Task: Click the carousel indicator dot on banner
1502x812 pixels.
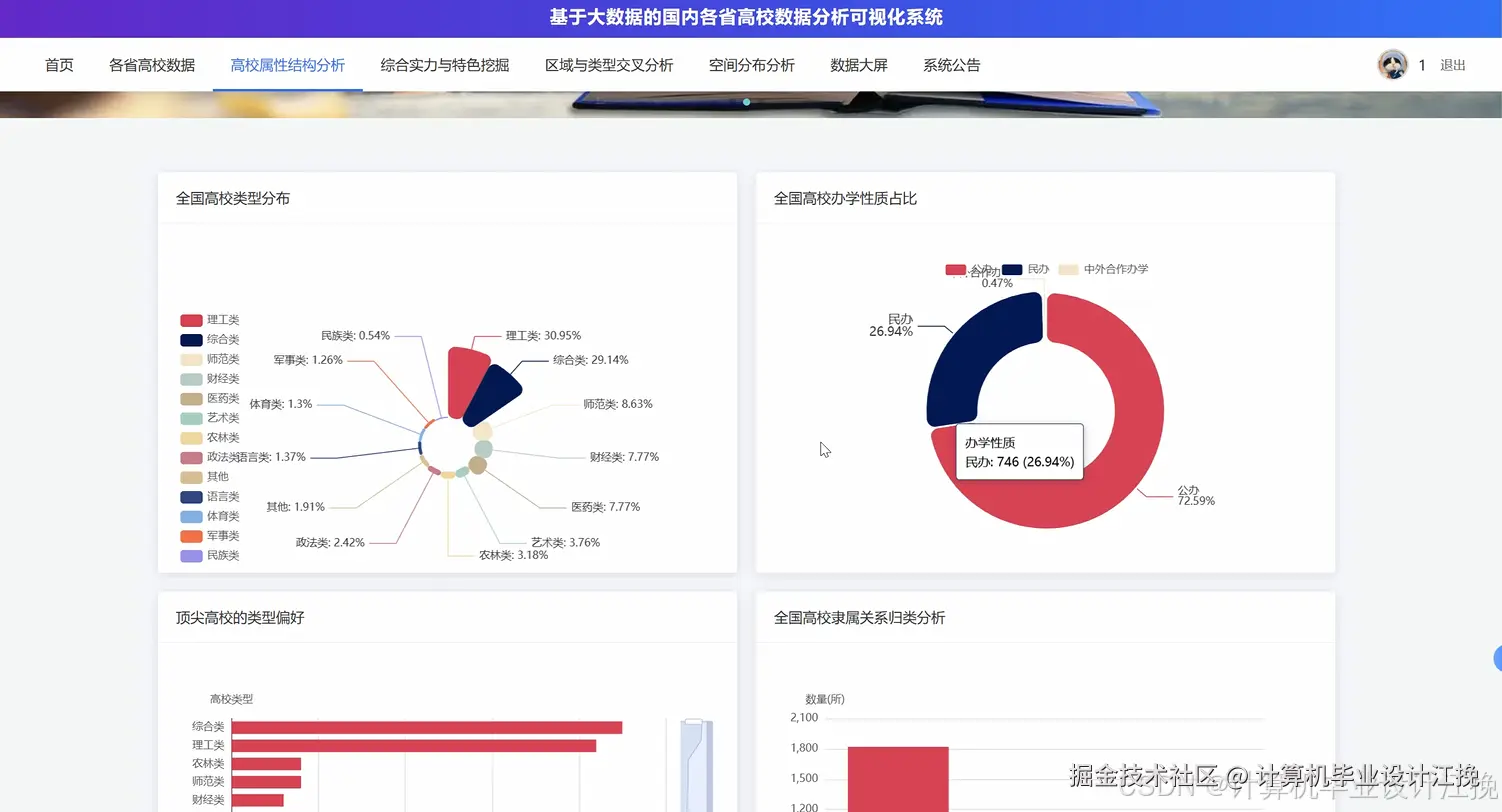Action: point(747,102)
